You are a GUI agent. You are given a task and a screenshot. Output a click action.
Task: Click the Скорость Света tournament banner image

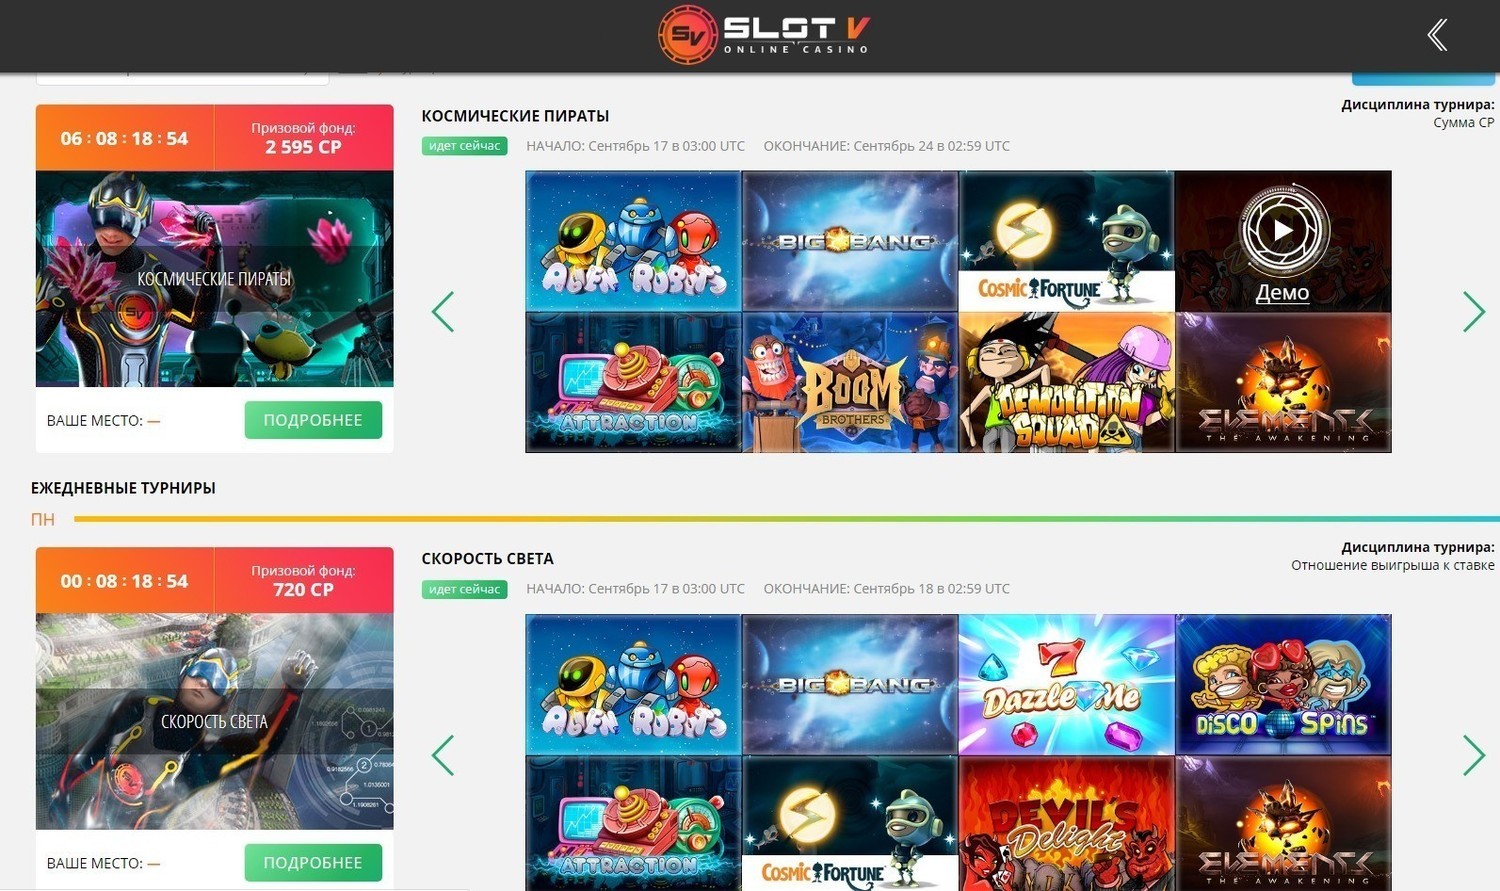(x=214, y=721)
